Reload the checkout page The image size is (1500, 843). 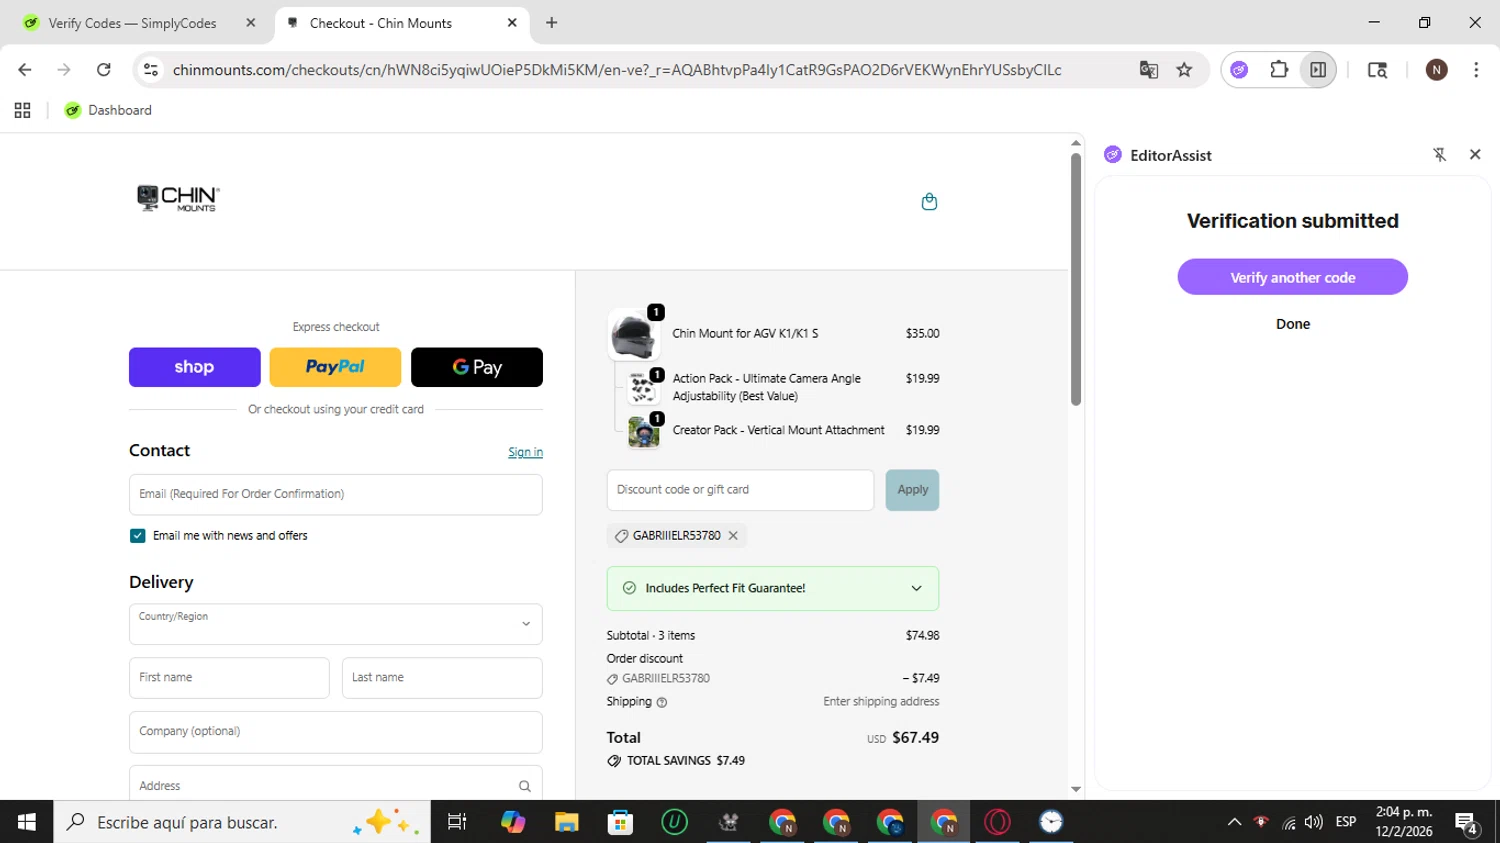tap(103, 70)
